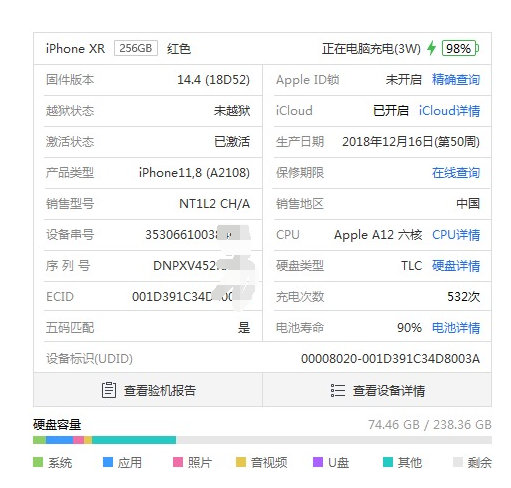The image size is (511, 488).
Task: Click product type iPhone11,8 (A2108)
Action: tap(194, 173)
